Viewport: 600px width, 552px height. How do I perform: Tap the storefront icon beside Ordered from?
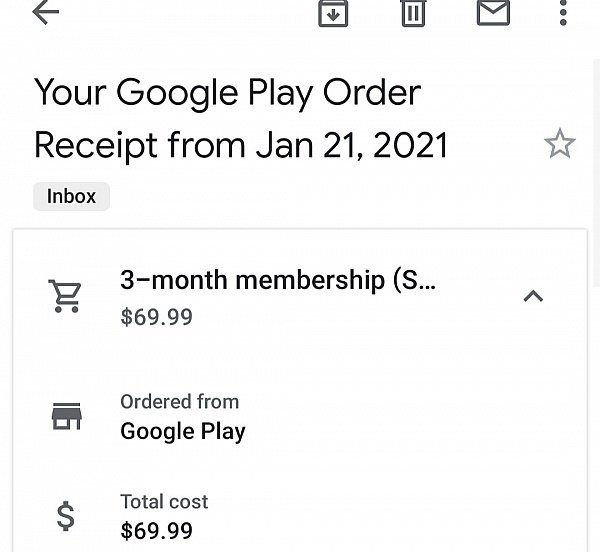click(66, 415)
